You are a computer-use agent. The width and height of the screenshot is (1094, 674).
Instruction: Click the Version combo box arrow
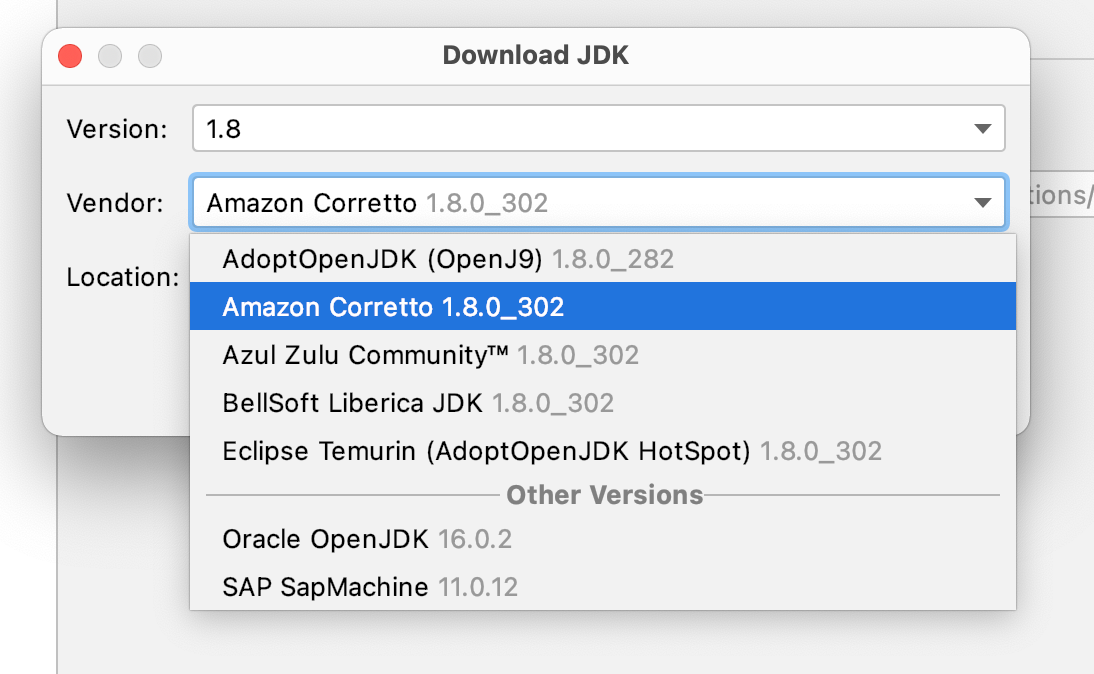tap(982, 129)
